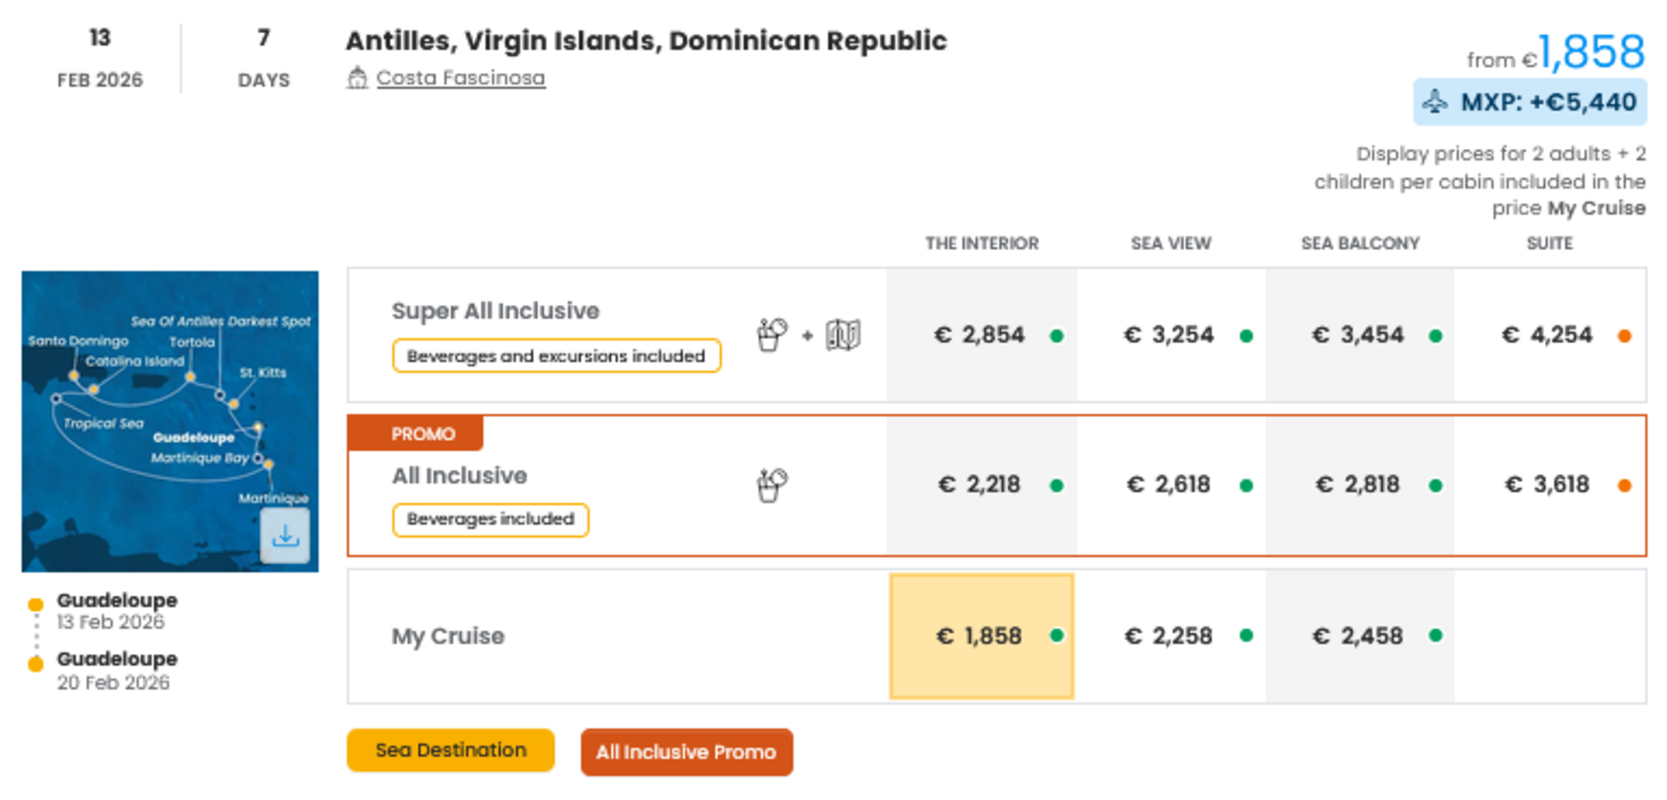Viewport: 1667px width, 800px height.
Task: Click the Martinique port marker on the map
Action: 269,464
